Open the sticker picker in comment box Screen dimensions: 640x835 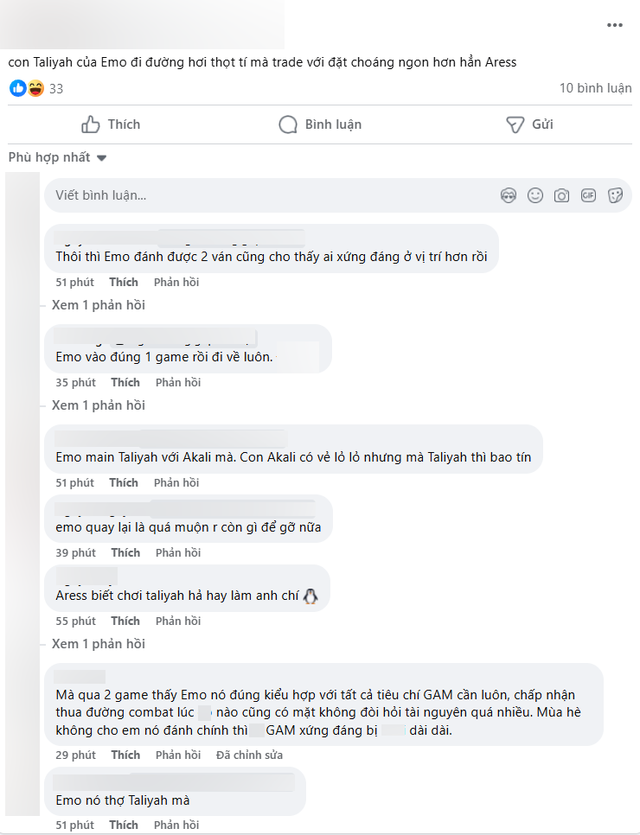point(616,196)
